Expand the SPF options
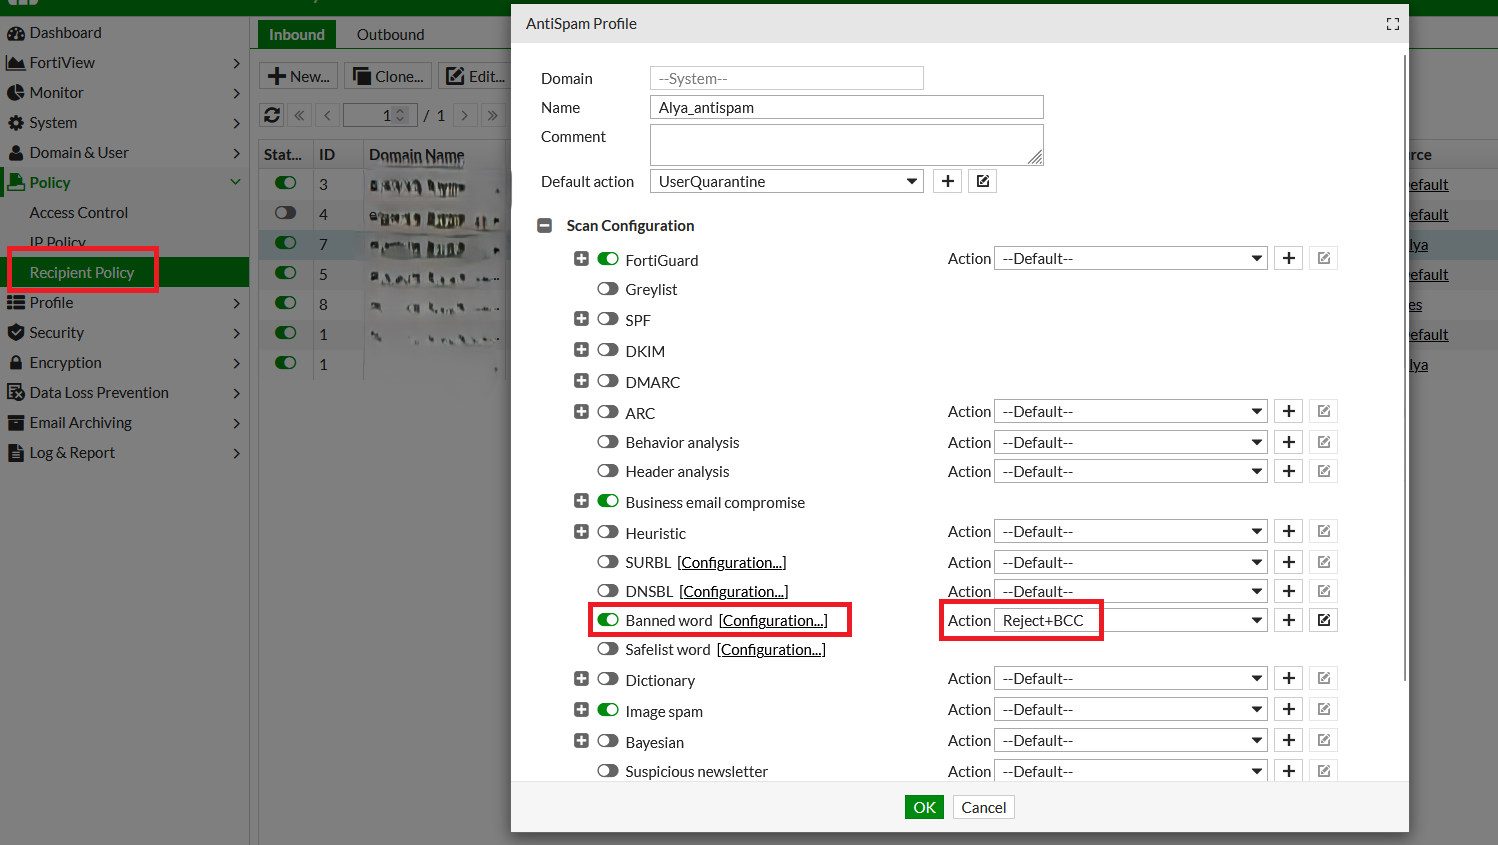The width and height of the screenshot is (1498, 845). [581, 319]
